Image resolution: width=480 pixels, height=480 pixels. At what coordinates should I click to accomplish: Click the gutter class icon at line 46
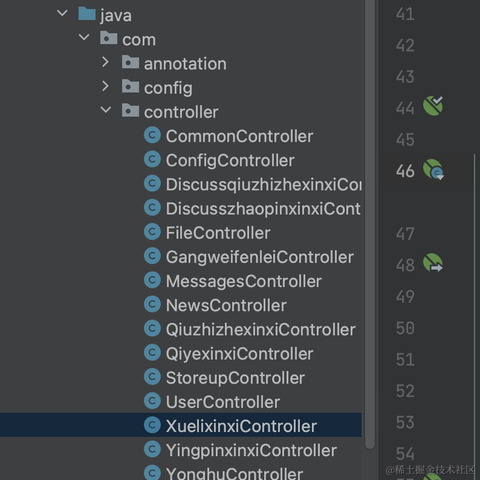[x=433, y=169]
